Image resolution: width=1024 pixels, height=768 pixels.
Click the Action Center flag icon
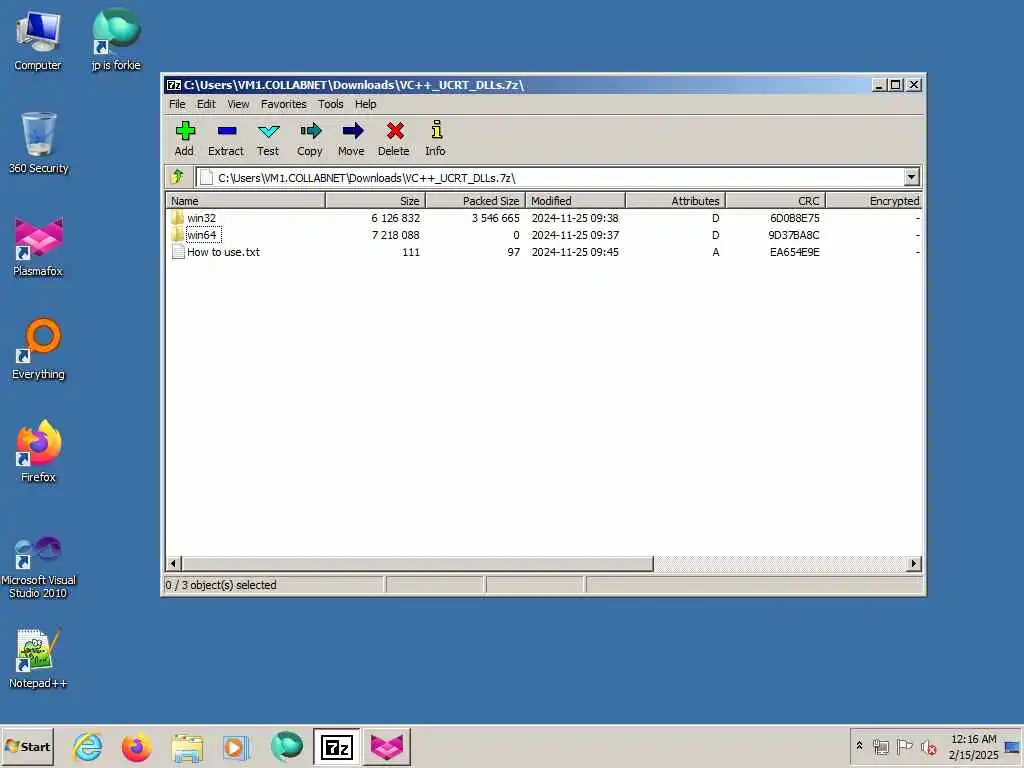tap(904, 746)
